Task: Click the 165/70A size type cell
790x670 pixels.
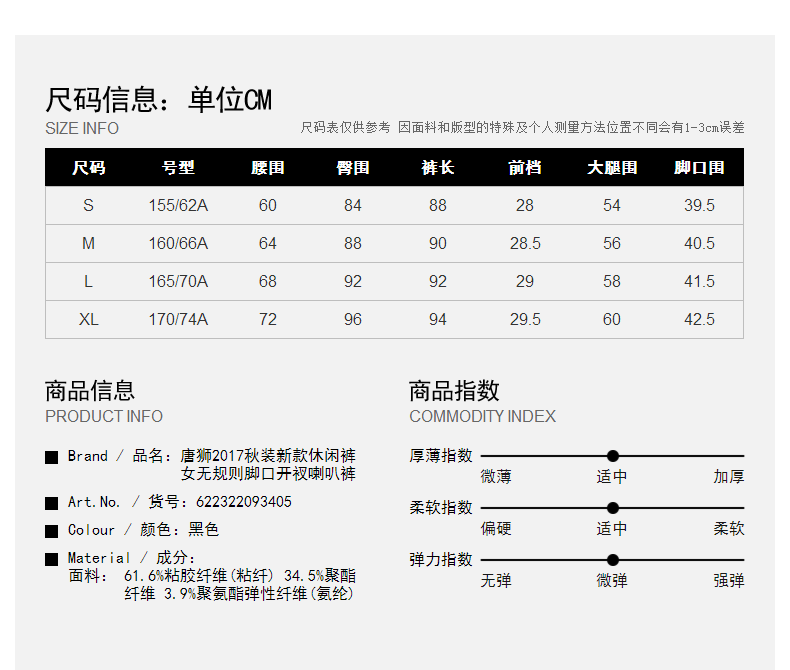Action: [178, 282]
